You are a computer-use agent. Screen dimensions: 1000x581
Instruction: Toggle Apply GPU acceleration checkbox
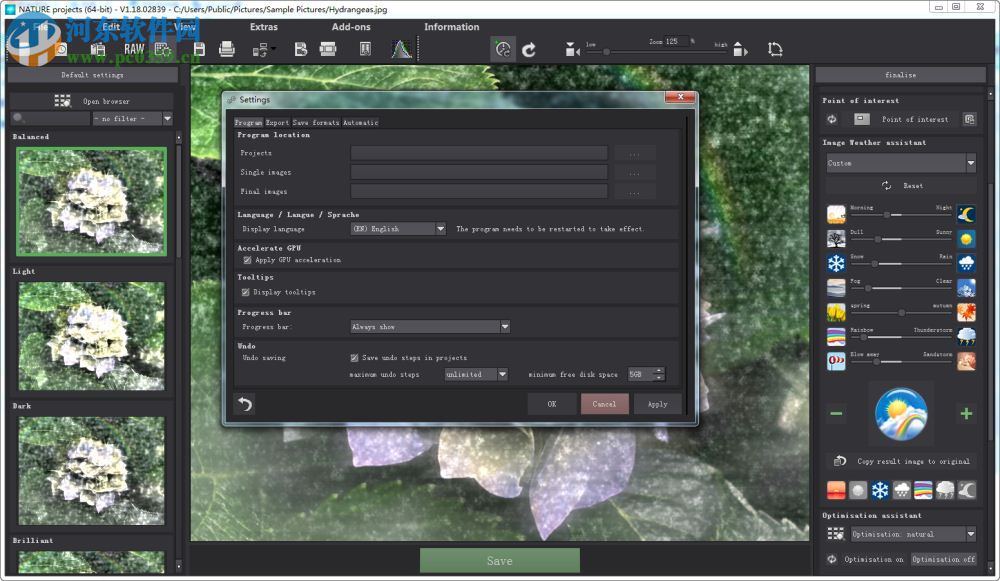tap(247, 260)
